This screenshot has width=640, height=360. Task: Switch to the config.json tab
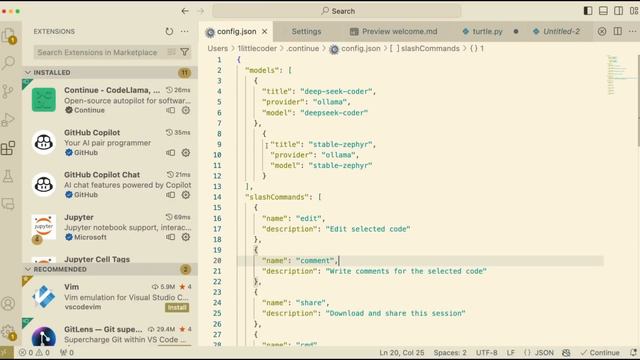click(236, 31)
